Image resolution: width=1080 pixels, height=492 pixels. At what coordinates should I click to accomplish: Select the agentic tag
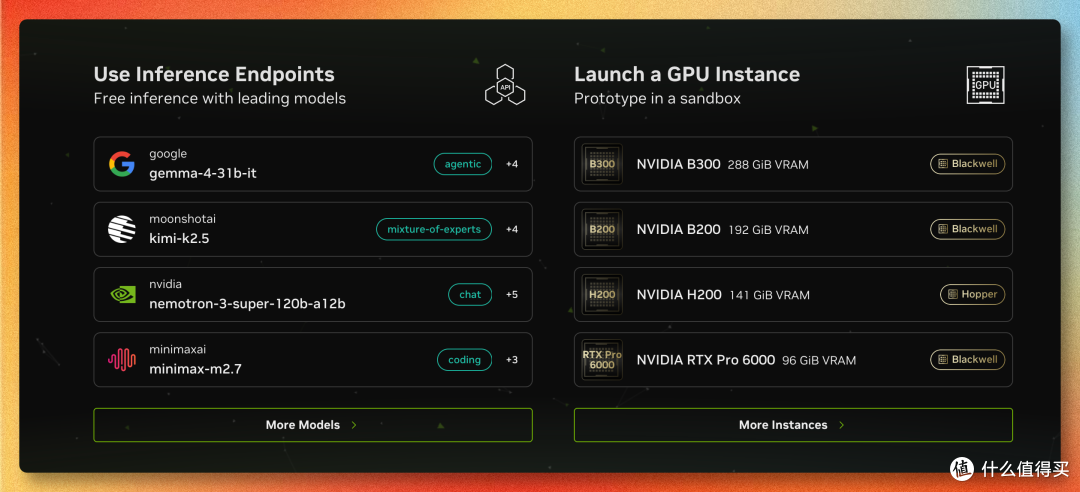pyautogui.click(x=463, y=164)
